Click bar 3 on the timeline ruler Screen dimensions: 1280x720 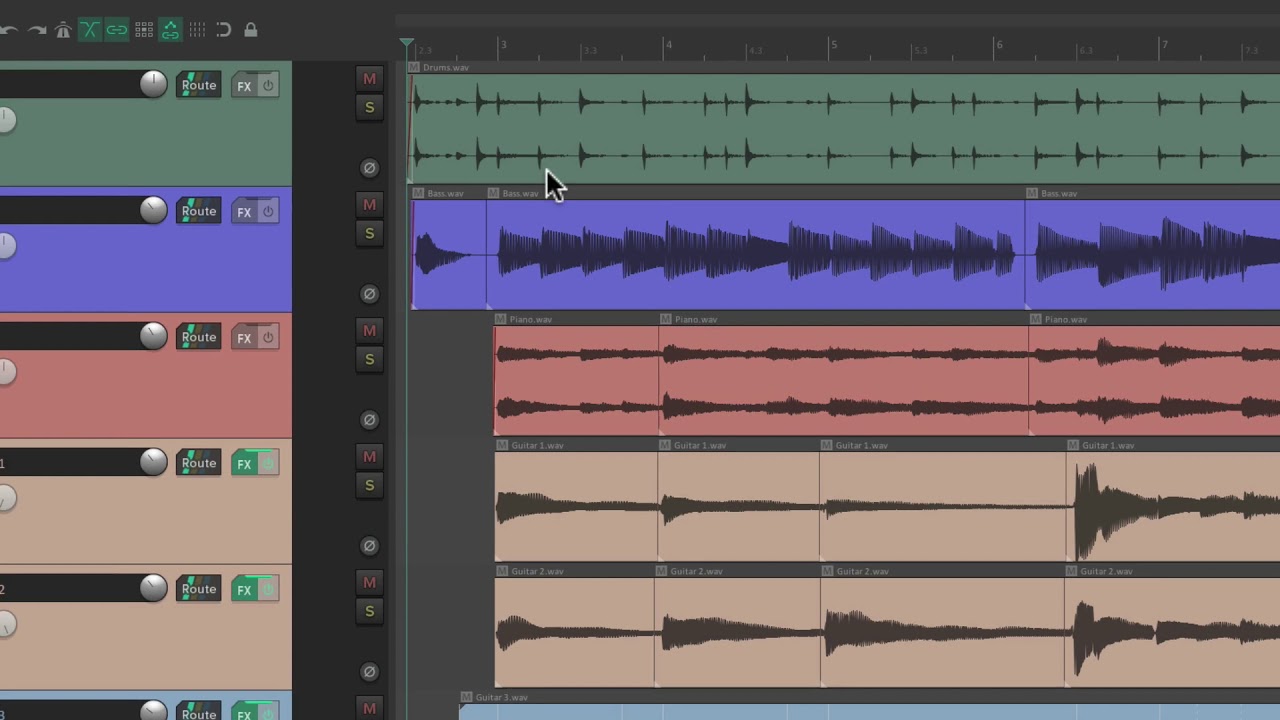503,45
